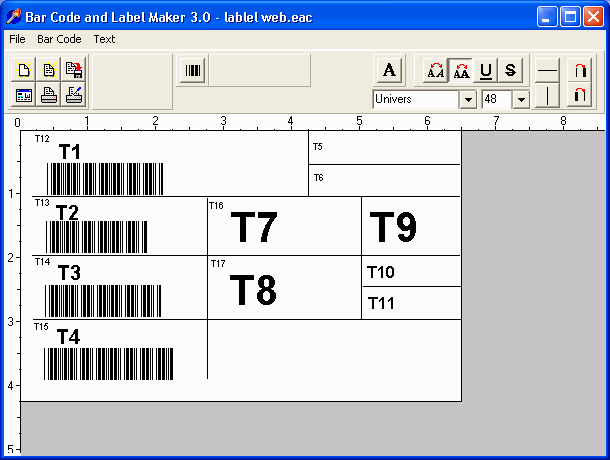Select the T4 text on label

pyautogui.click(x=68, y=337)
